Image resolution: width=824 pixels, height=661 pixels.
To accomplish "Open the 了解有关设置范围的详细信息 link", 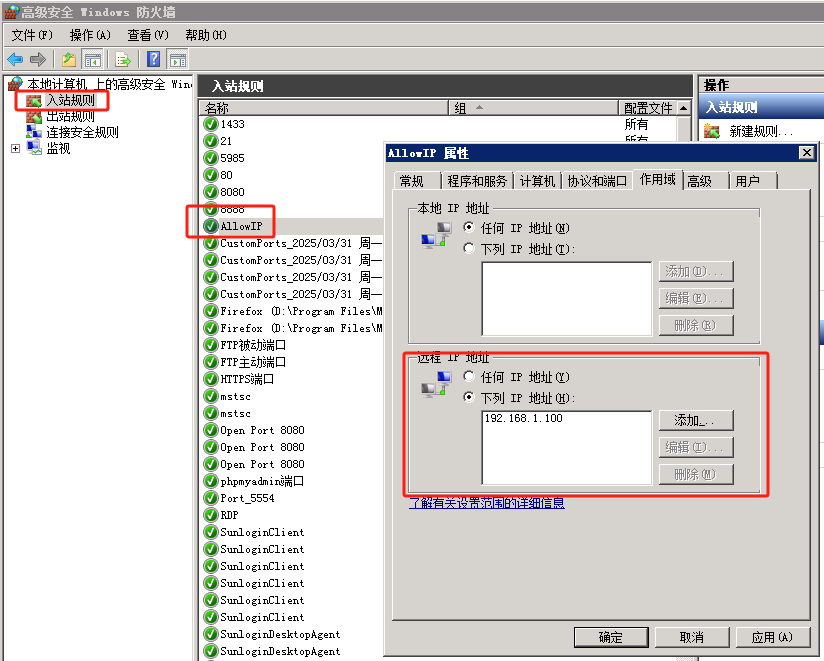I will click(x=487, y=503).
